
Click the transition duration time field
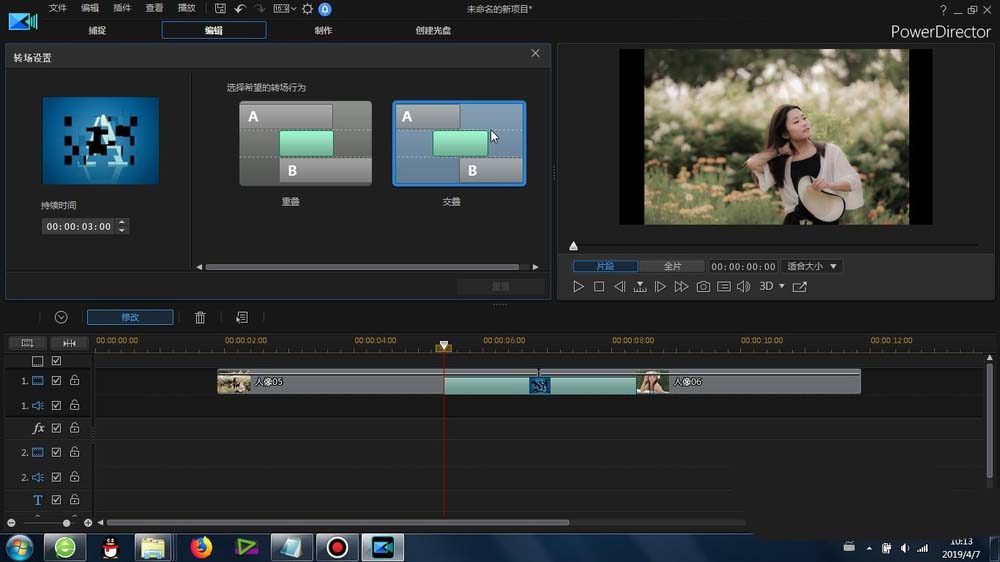pos(78,227)
